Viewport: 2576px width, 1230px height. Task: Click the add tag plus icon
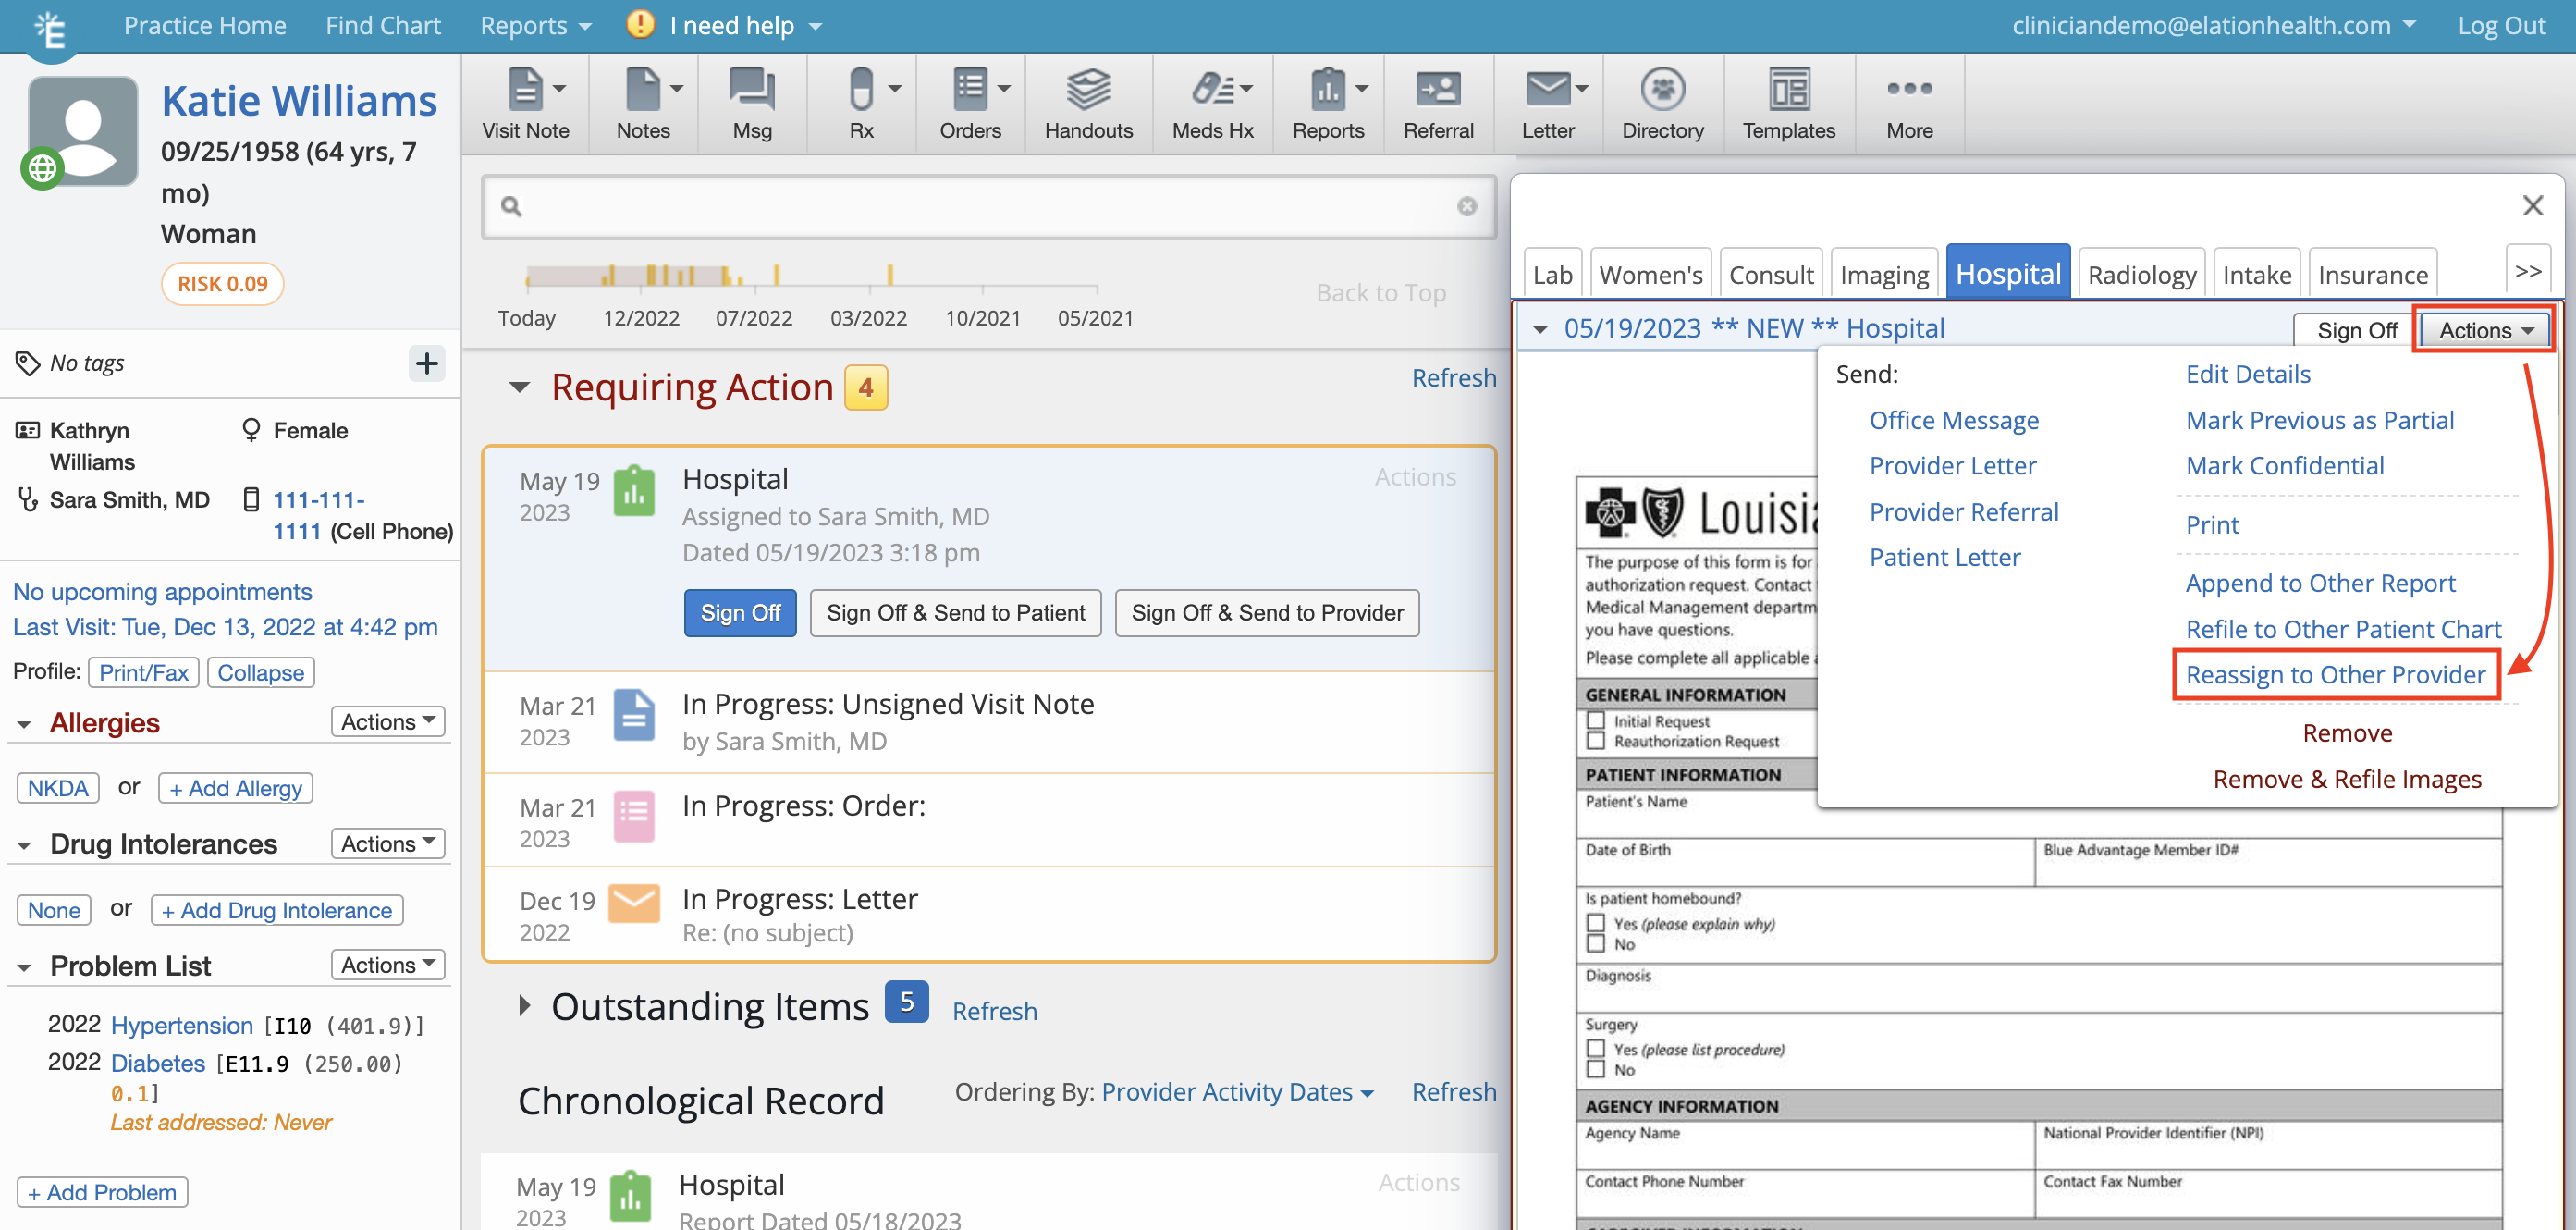[427, 363]
